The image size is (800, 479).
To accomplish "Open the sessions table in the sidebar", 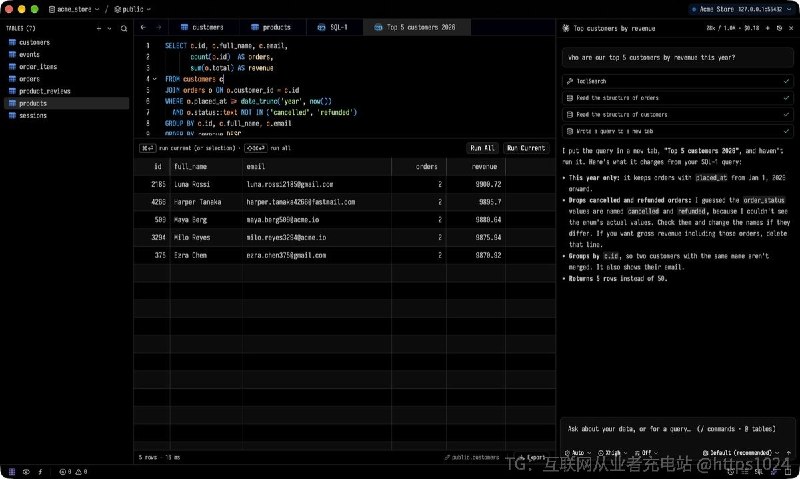I will [x=66, y=115].
